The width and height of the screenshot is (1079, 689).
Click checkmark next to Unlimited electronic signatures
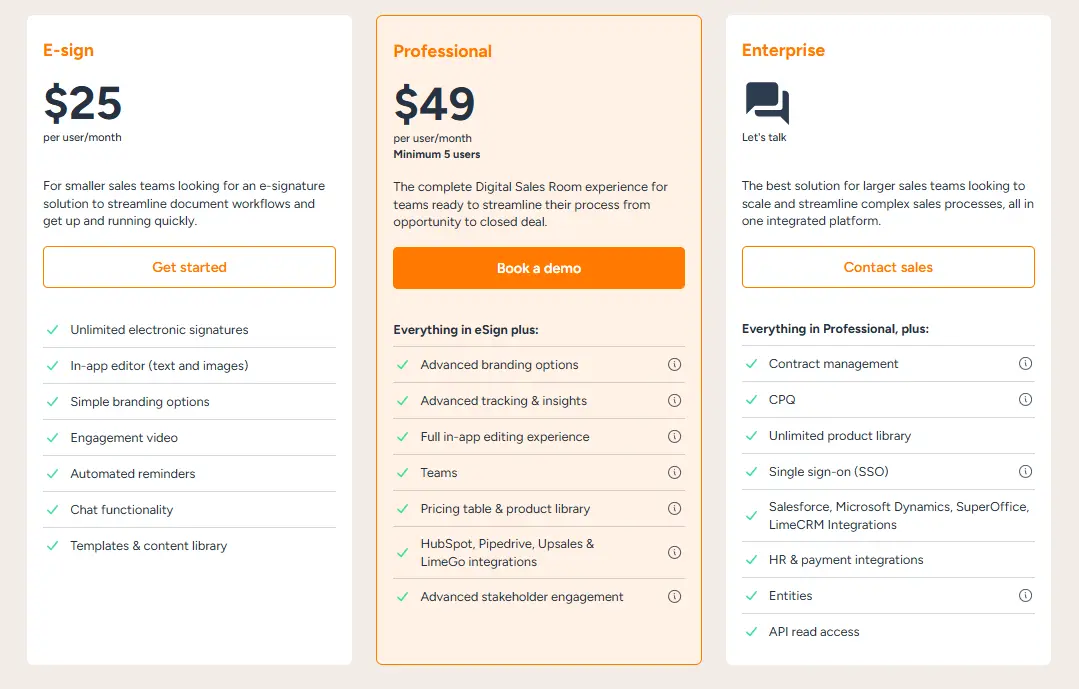(x=52, y=330)
